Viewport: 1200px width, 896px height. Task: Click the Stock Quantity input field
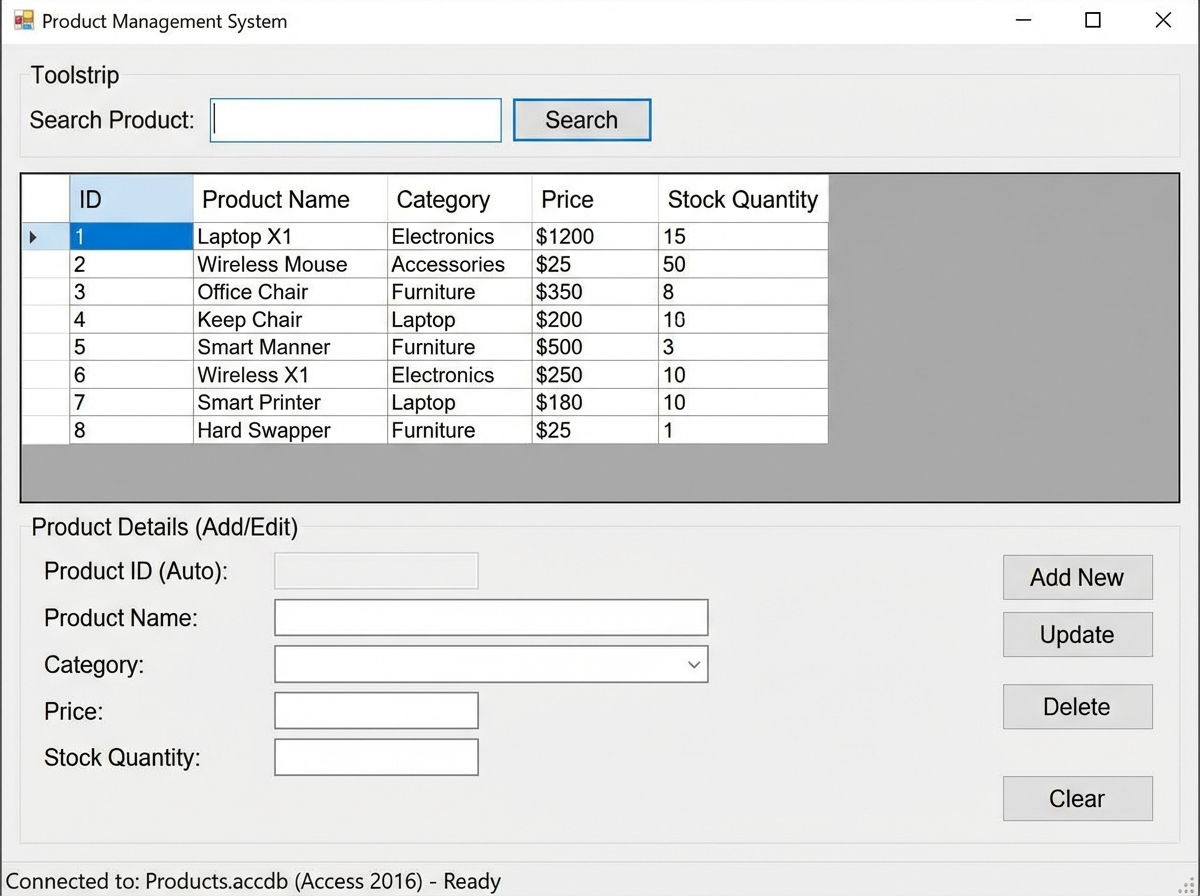pyautogui.click(x=375, y=757)
